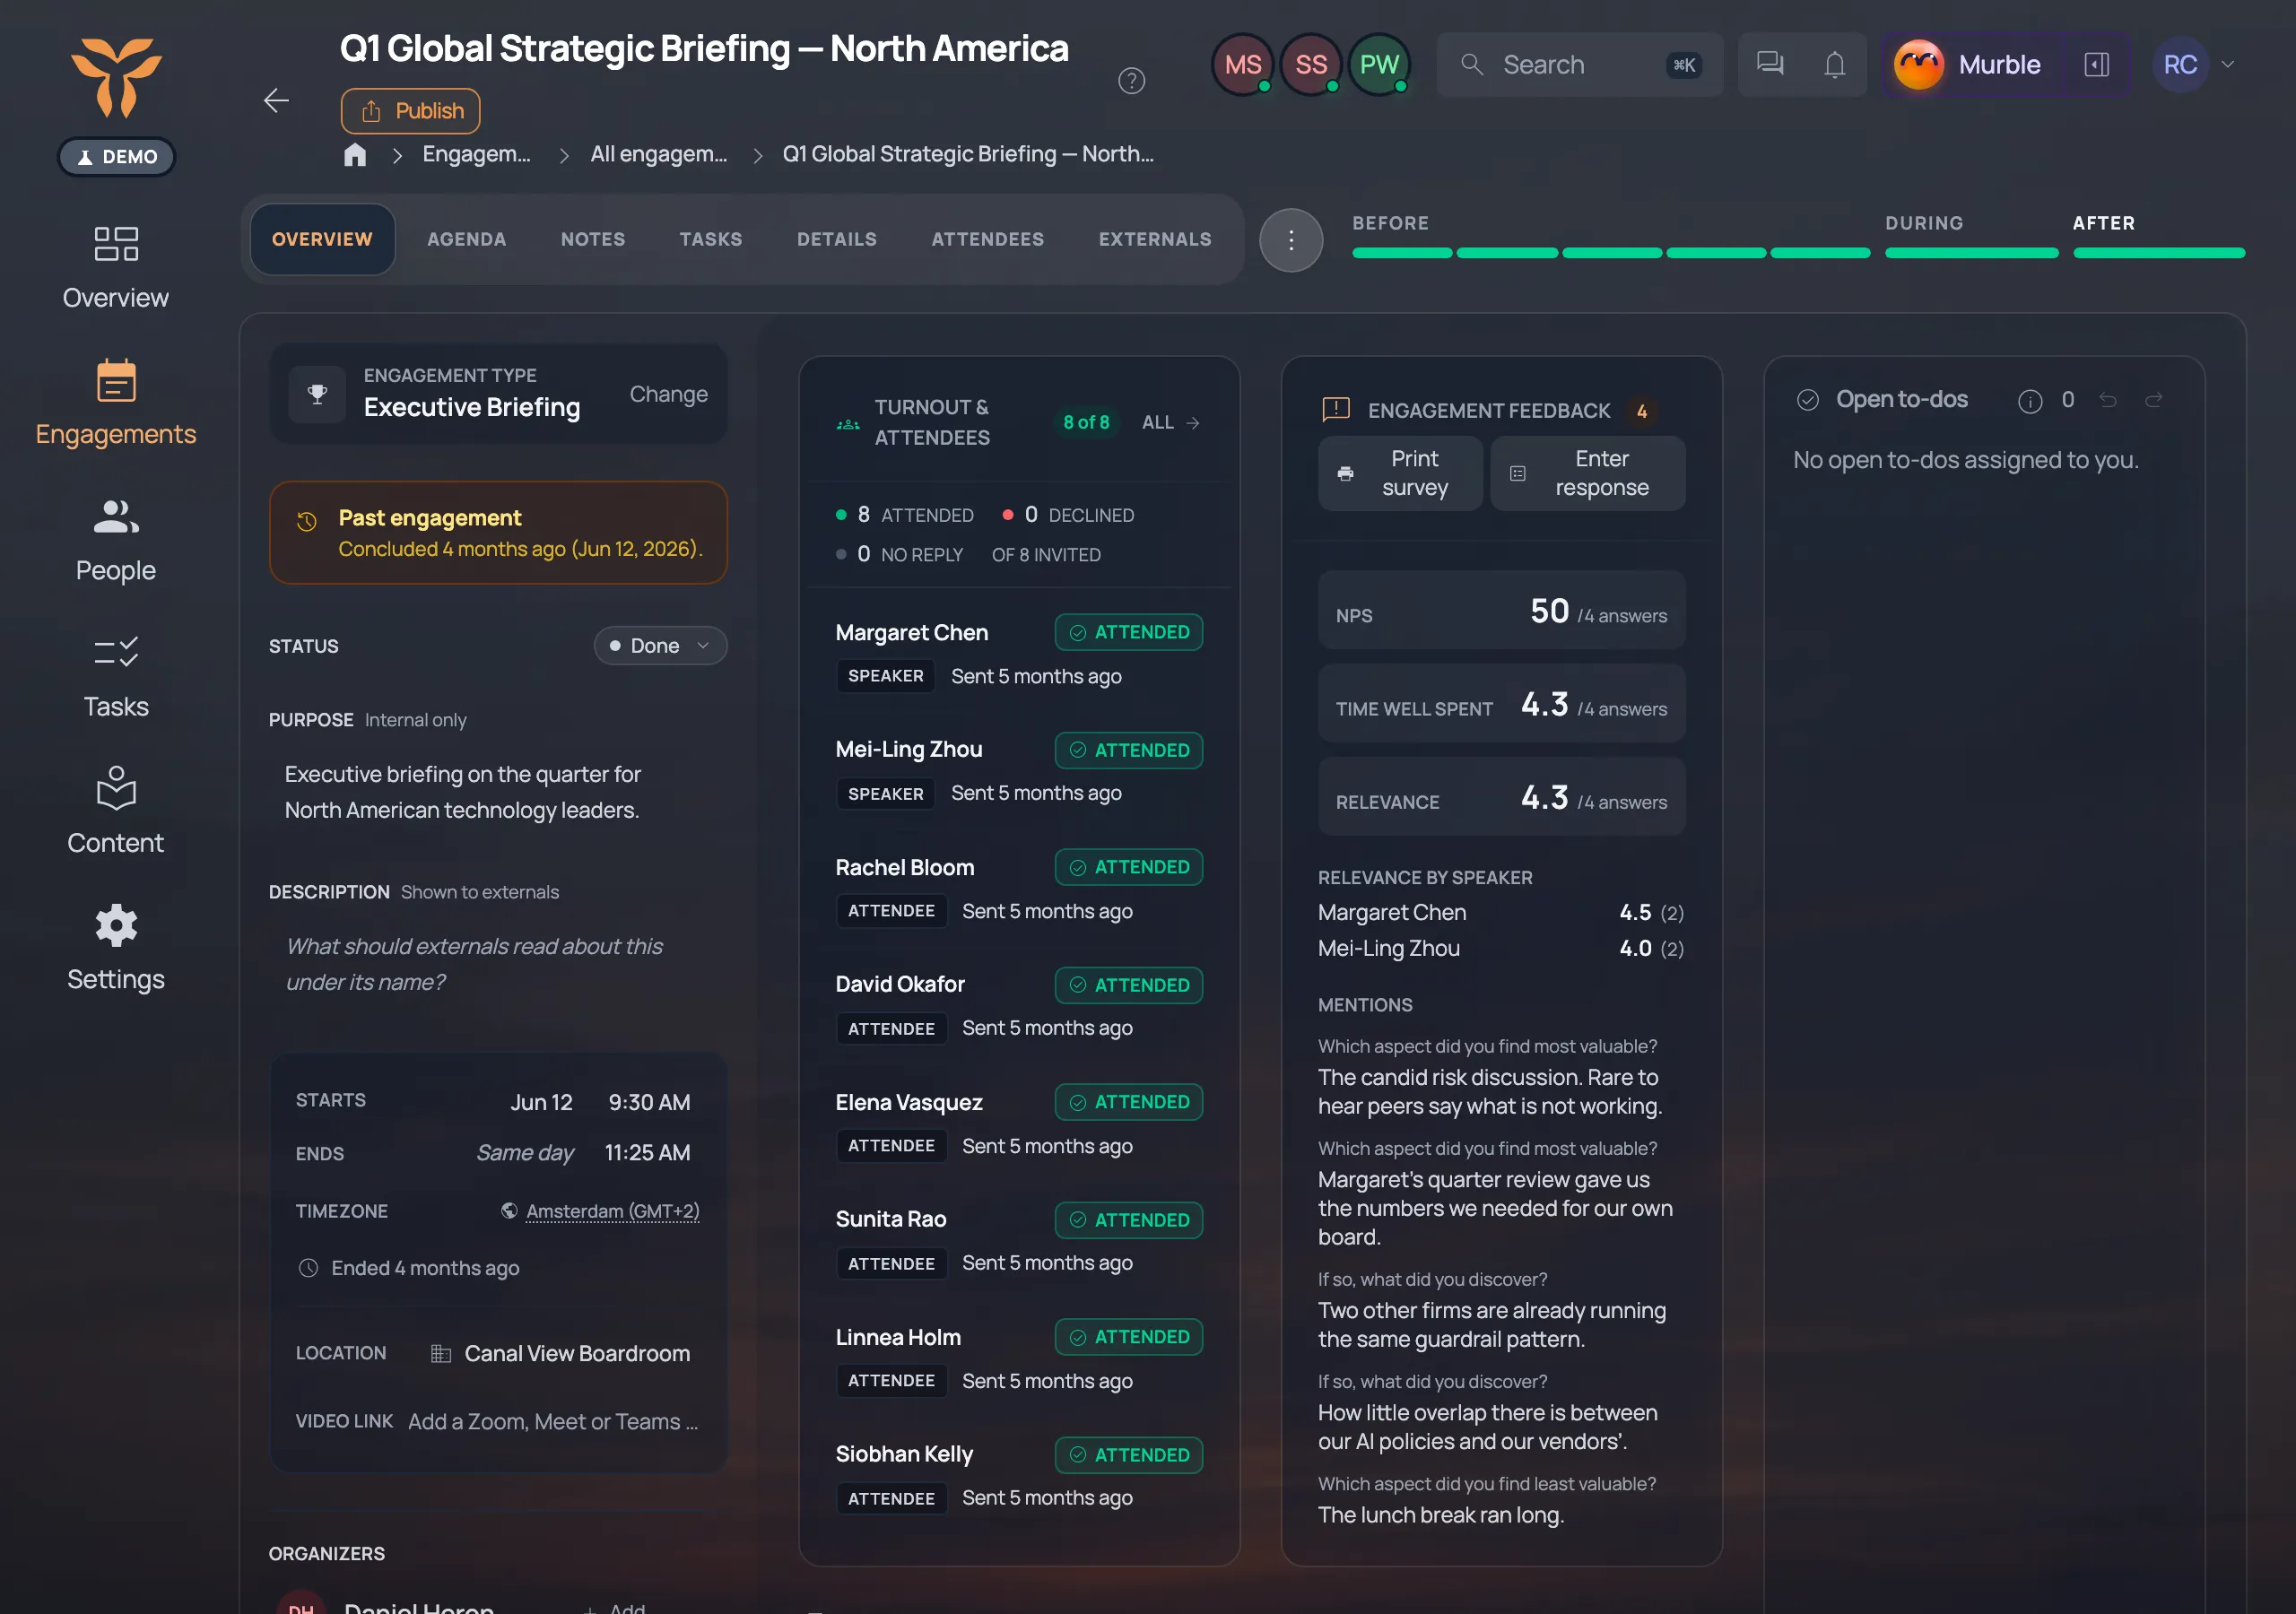The width and height of the screenshot is (2296, 1614).
Task: Open the Details tab
Action: tap(837, 240)
